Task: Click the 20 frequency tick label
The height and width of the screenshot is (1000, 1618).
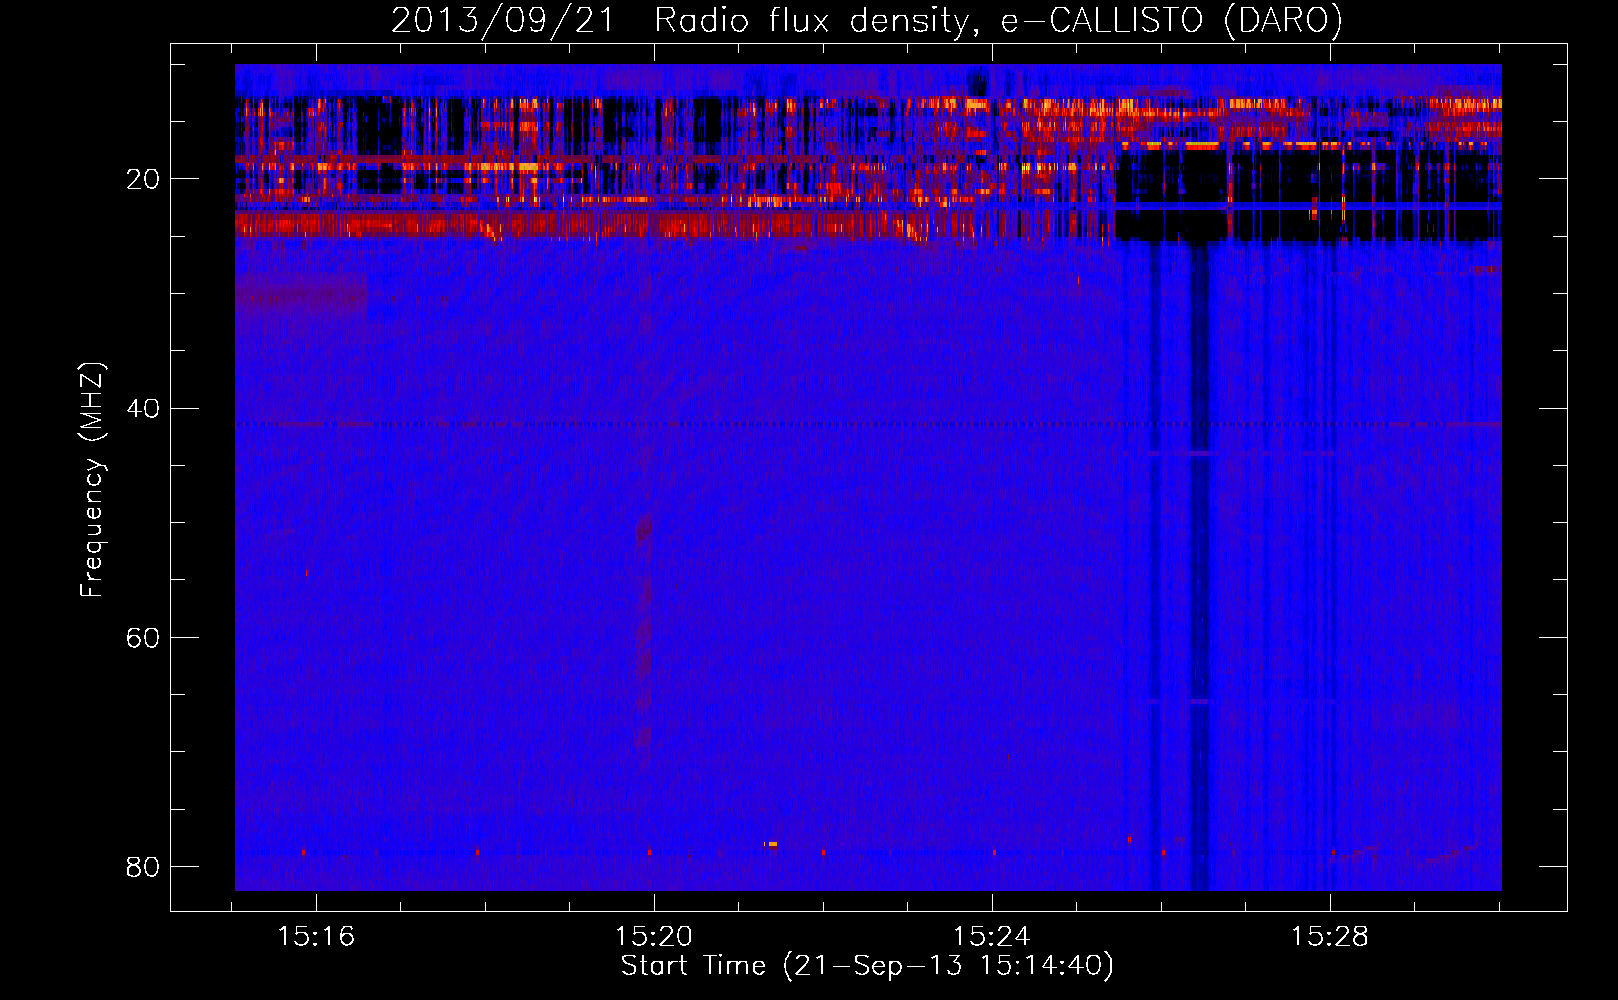Action: (143, 180)
